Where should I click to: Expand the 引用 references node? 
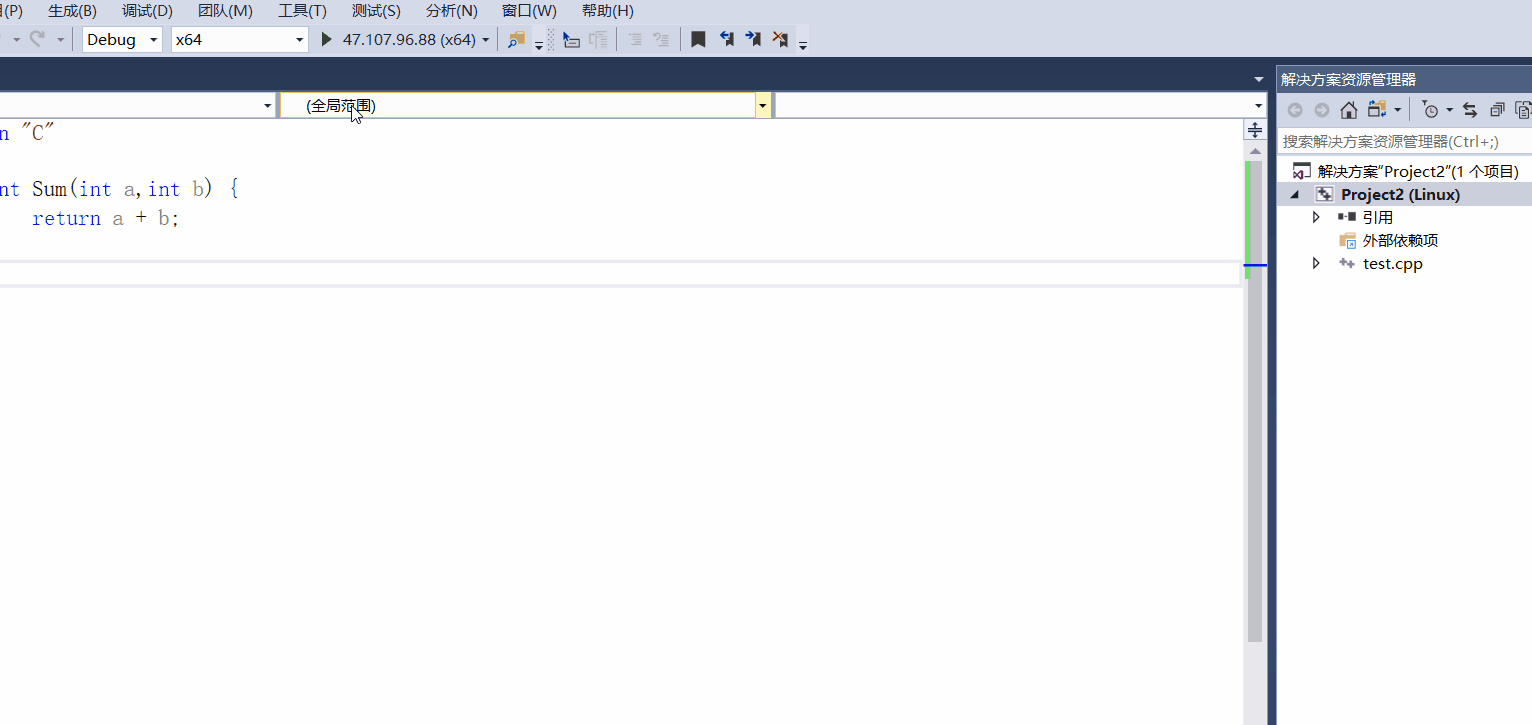1316,217
